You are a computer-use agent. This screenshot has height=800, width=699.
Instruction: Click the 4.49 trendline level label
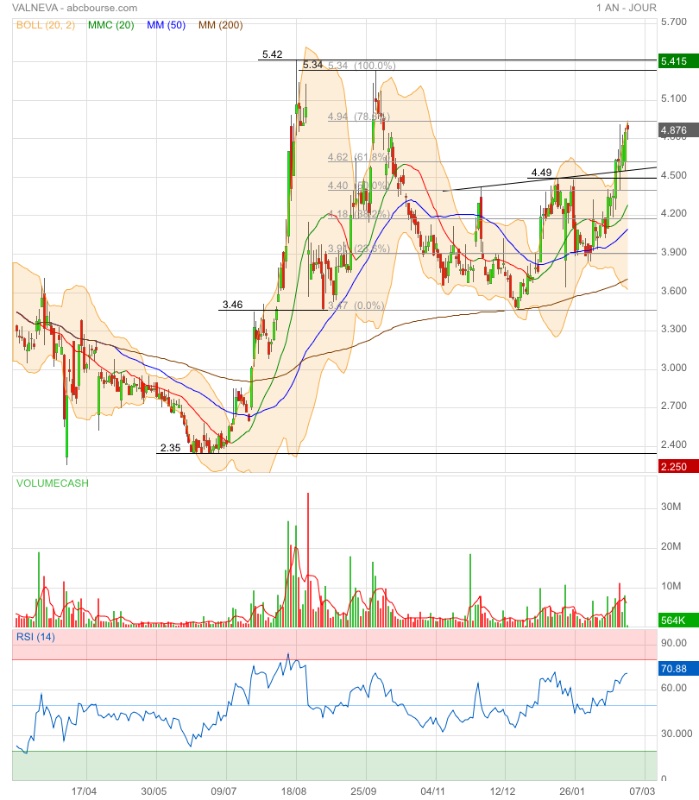pos(541,172)
